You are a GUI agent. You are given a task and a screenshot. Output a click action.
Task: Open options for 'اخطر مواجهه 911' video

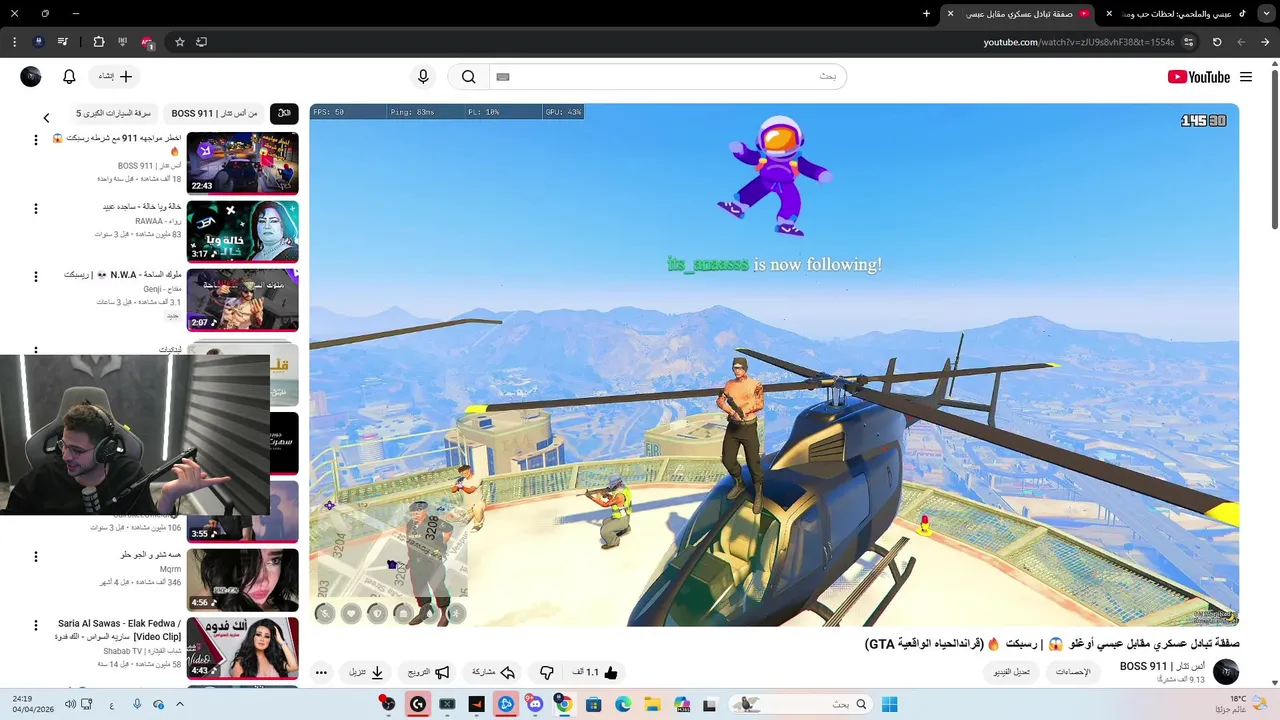coord(36,140)
